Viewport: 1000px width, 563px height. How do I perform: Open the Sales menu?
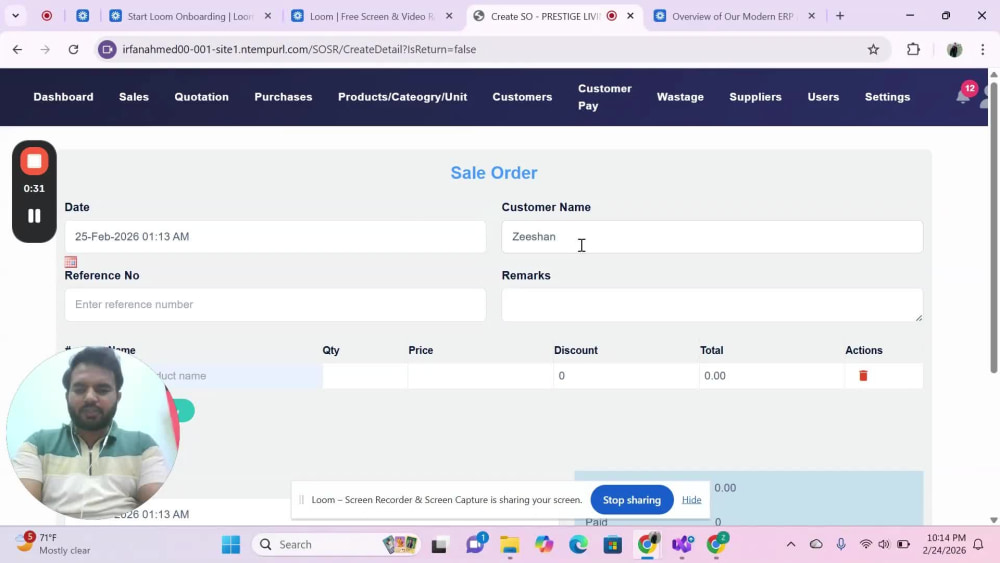click(134, 97)
